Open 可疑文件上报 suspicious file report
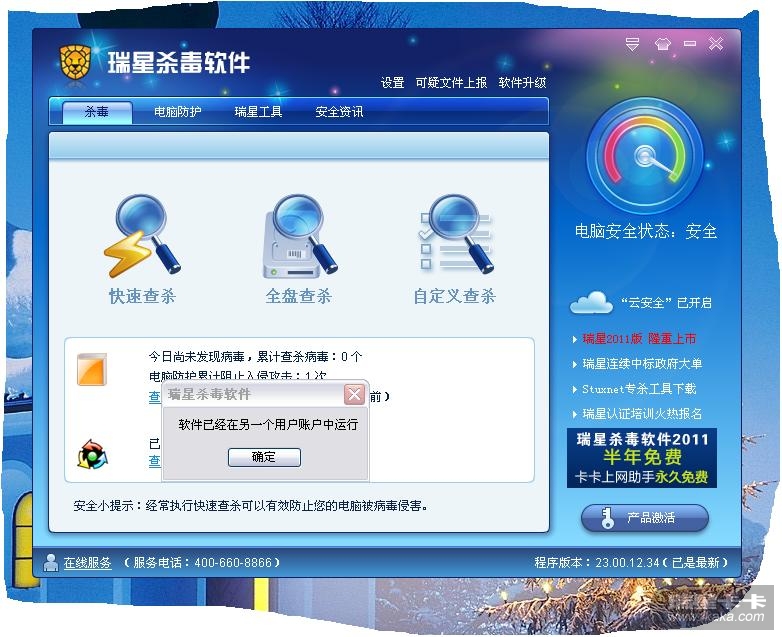Viewport: 782px width, 637px height. [451, 83]
